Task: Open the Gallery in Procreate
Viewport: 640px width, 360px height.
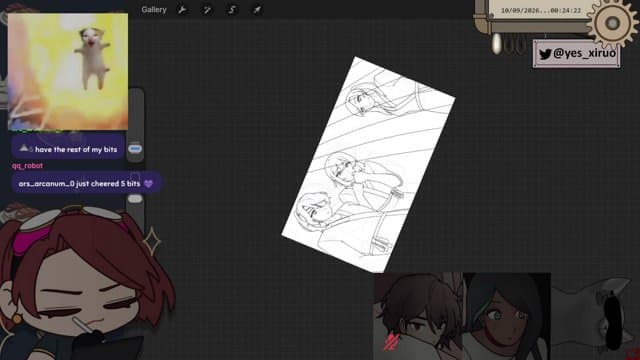Action: [x=154, y=10]
